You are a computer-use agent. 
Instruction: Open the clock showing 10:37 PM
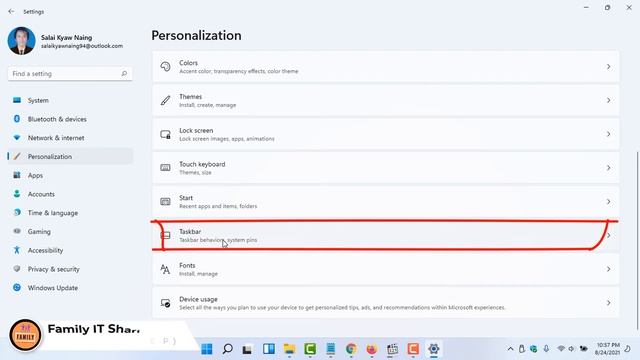pyautogui.click(x=607, y=349)
